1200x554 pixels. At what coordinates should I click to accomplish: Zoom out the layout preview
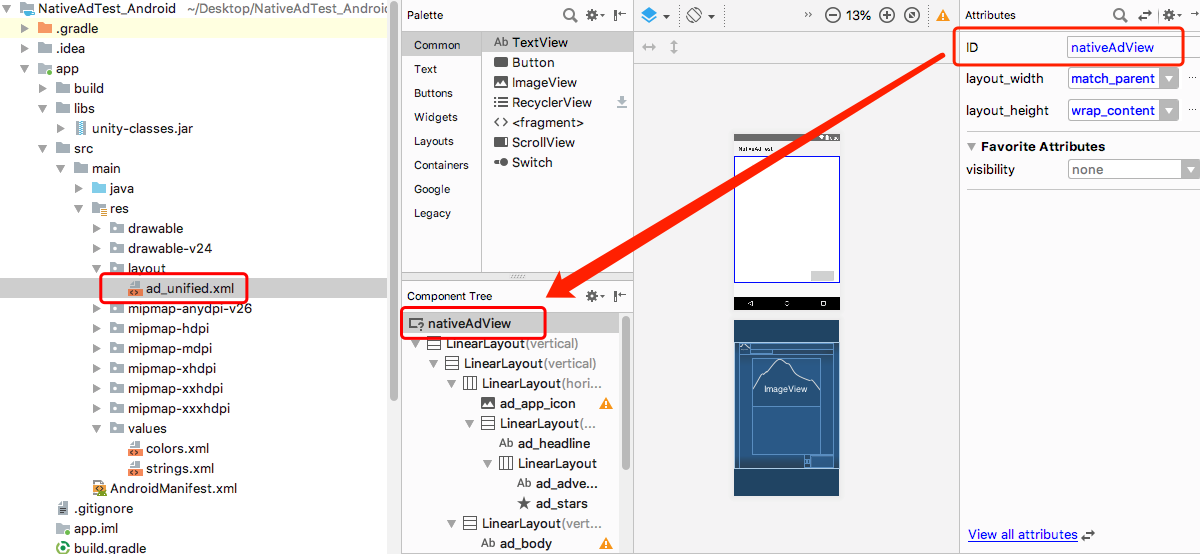tap(832, 16)
